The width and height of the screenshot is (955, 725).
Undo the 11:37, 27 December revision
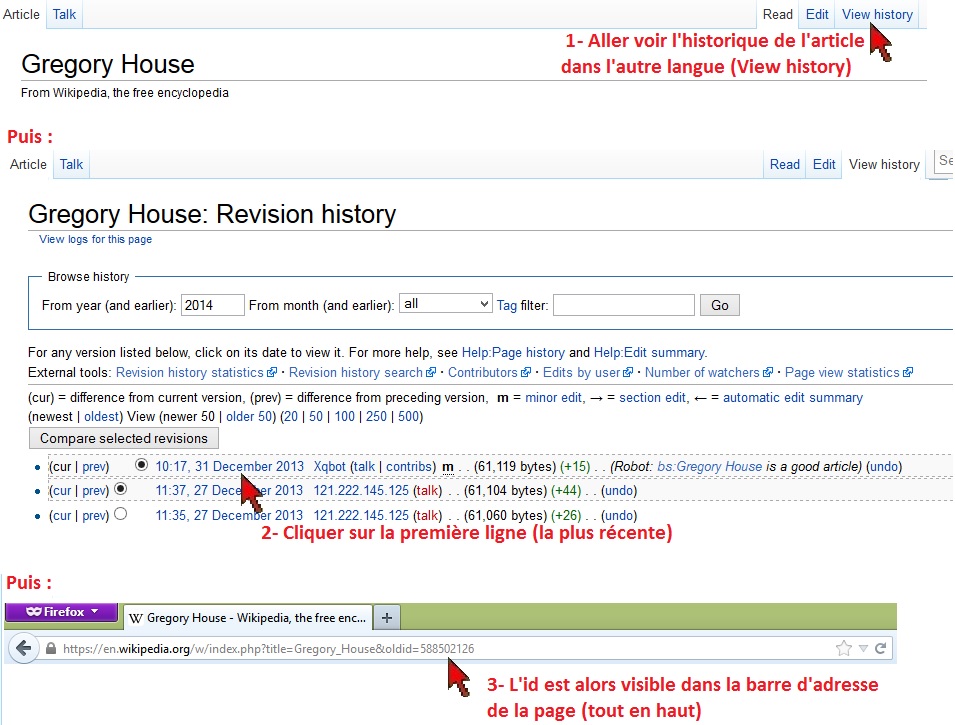click(619, 490)
